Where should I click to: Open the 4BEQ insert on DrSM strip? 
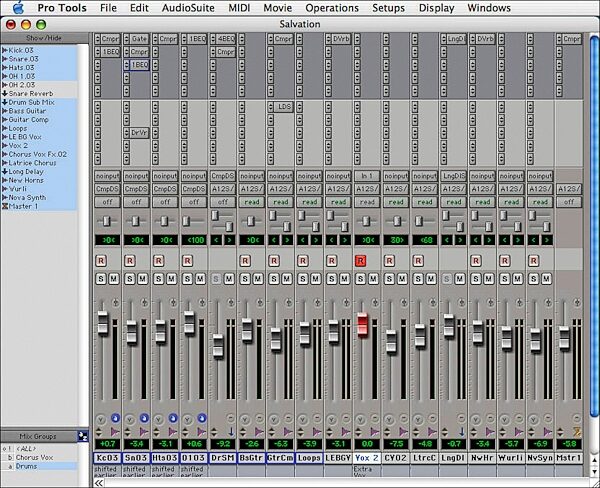click(x=226, y=39)
